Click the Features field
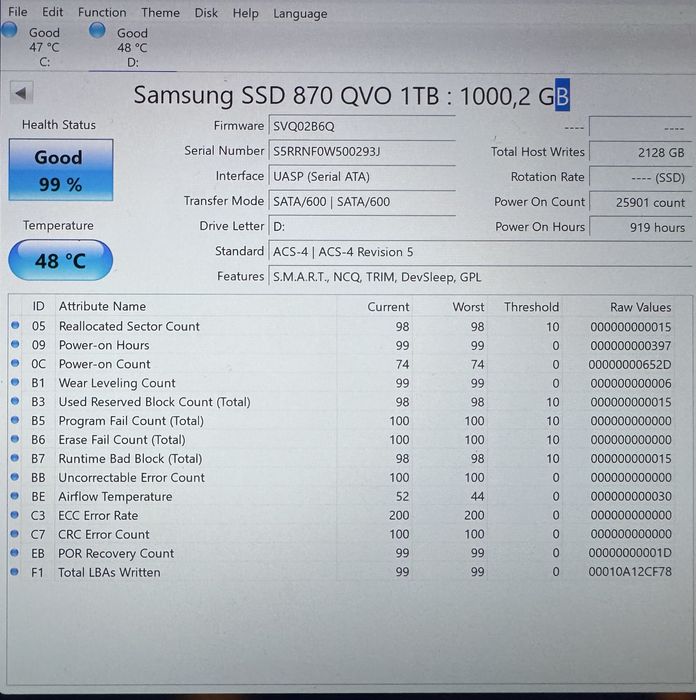Image resolution: width=696 pixels, height=700 pixels. 480,277
